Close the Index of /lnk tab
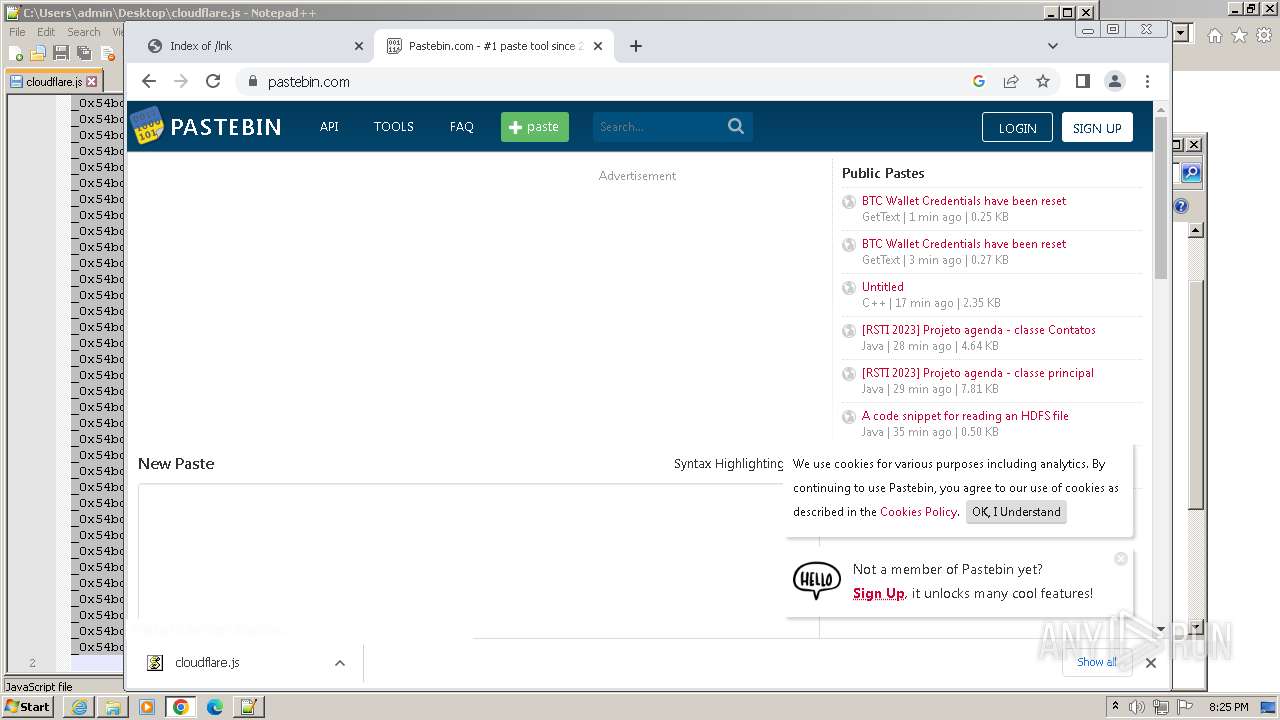 click(x=359, y=46)
